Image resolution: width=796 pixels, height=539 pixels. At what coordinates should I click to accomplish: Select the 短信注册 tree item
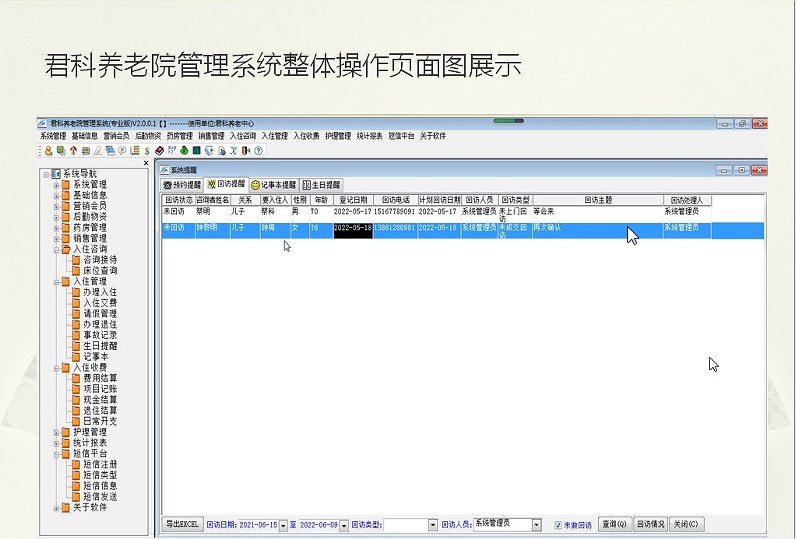pos(100,464)
